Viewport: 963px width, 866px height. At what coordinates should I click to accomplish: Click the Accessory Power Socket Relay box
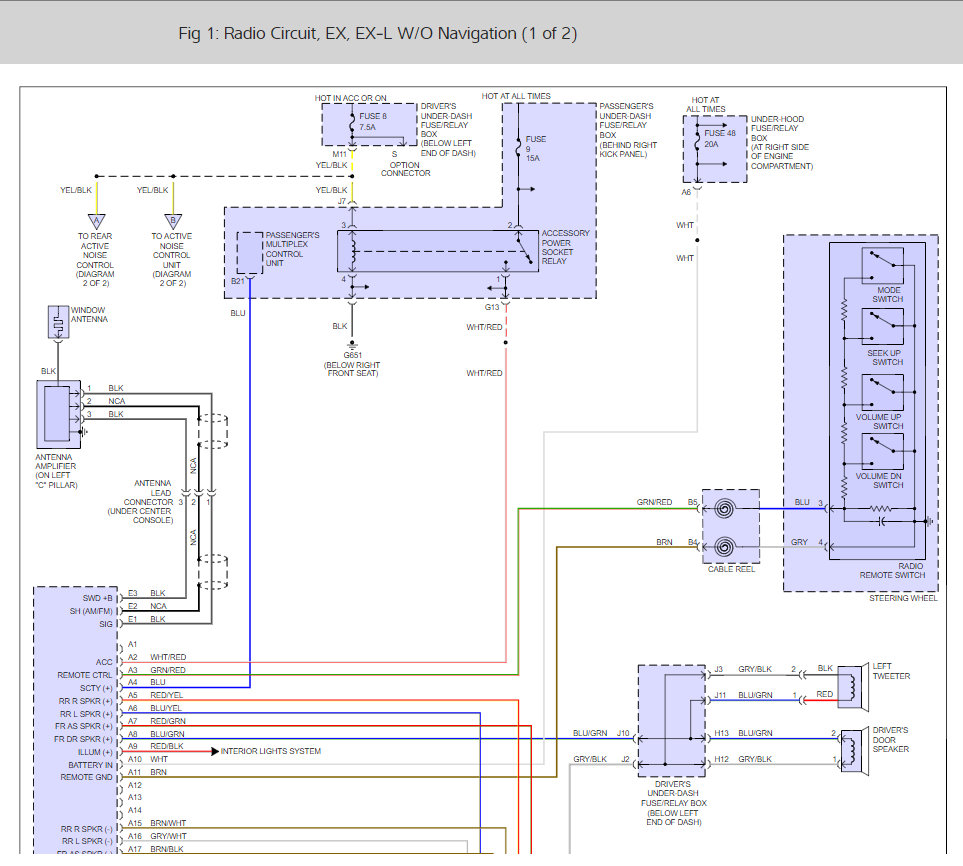click(438, 251)
